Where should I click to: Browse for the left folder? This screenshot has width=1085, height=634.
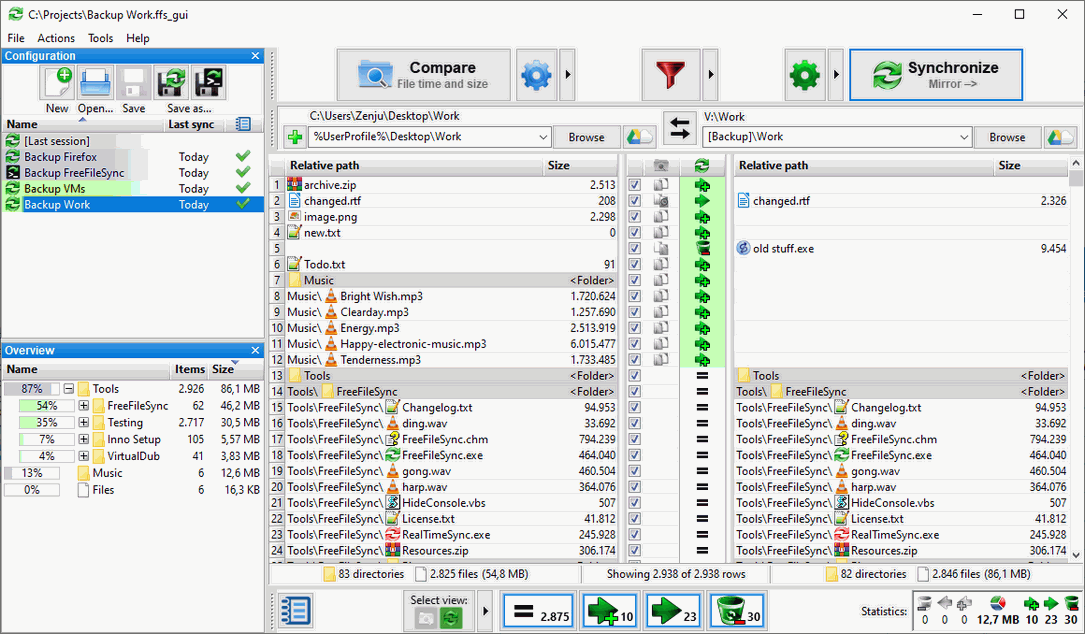587,137
